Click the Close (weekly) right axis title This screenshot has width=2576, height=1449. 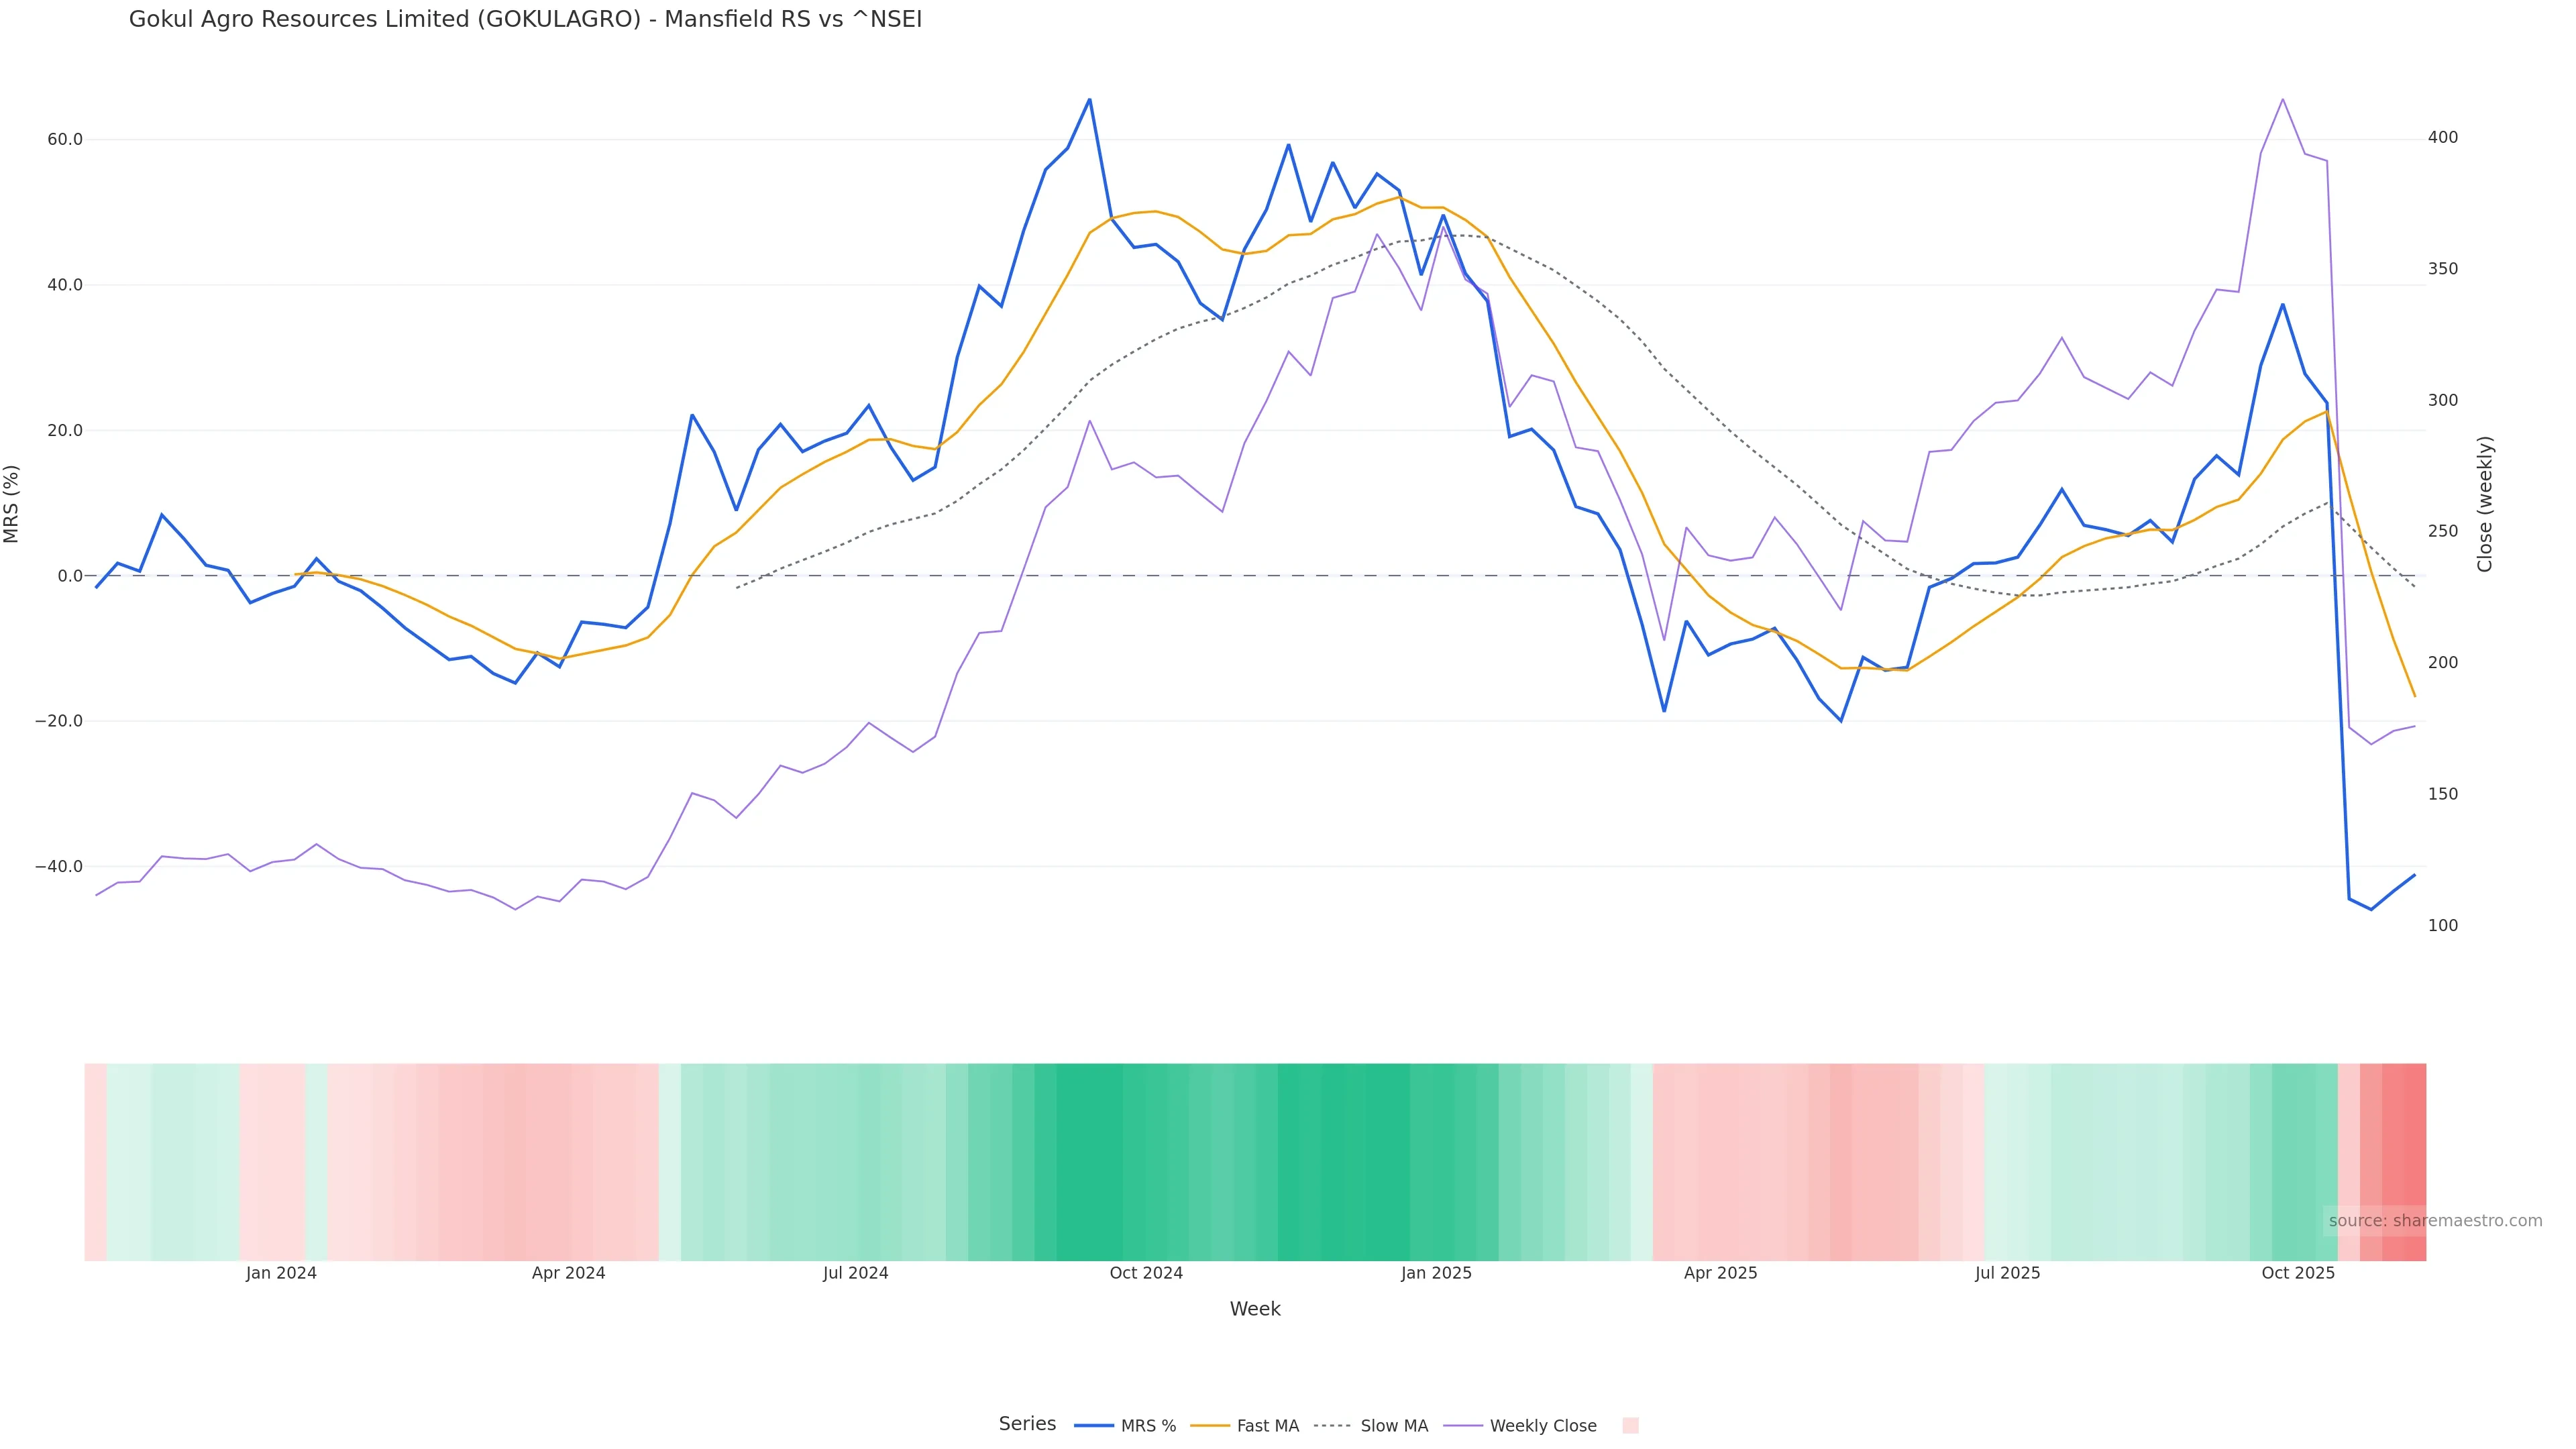[2485, 504]
